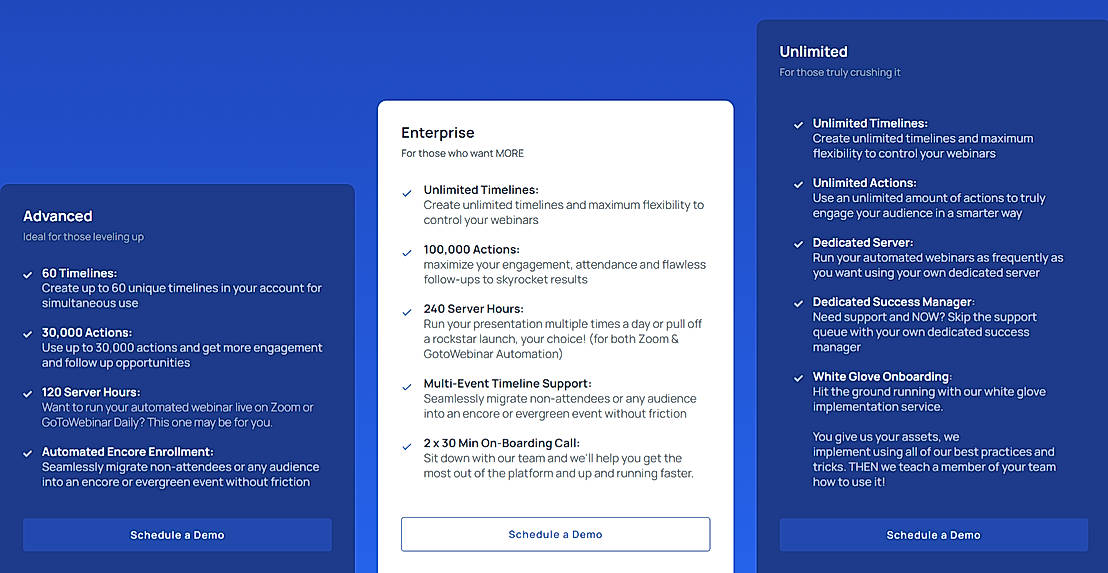Click Enterprise plan's Unlimited Timelines checkmark
The height and width of the screenshot is (573, 1108).
(407, 193)
